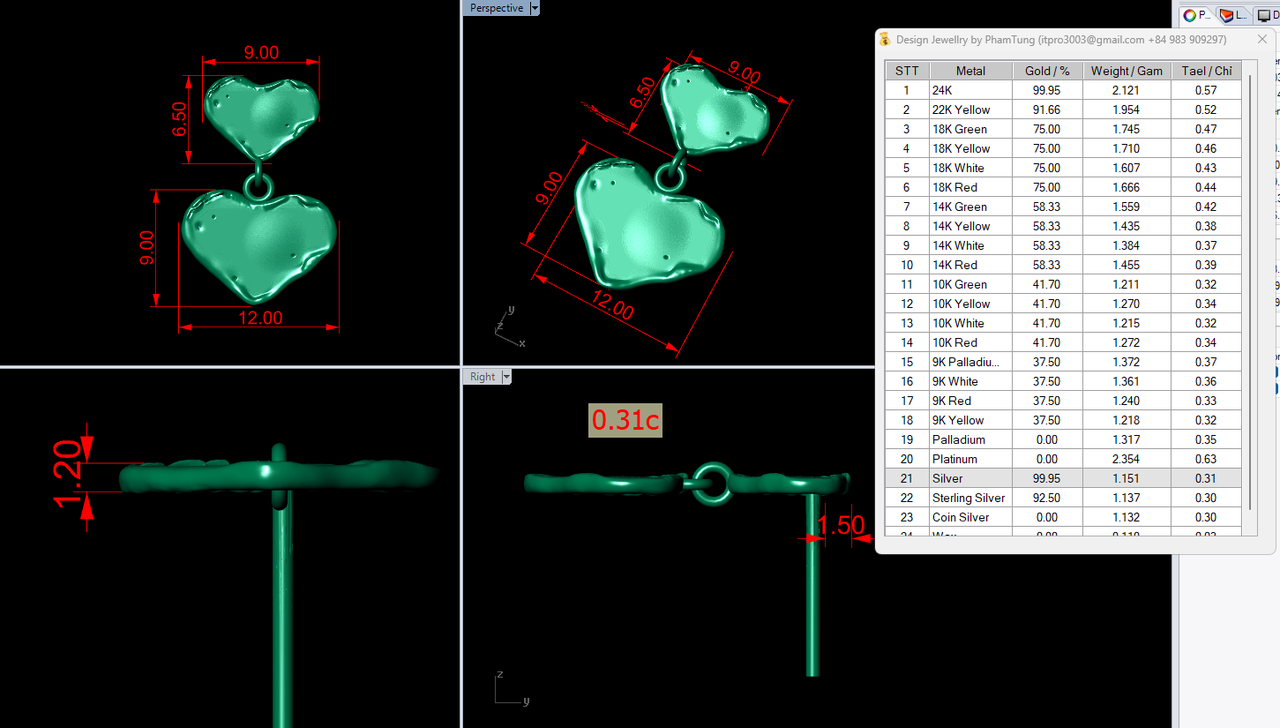Select the 18K Red row
1280x728 pixels.
click(x=1064, y=187)
